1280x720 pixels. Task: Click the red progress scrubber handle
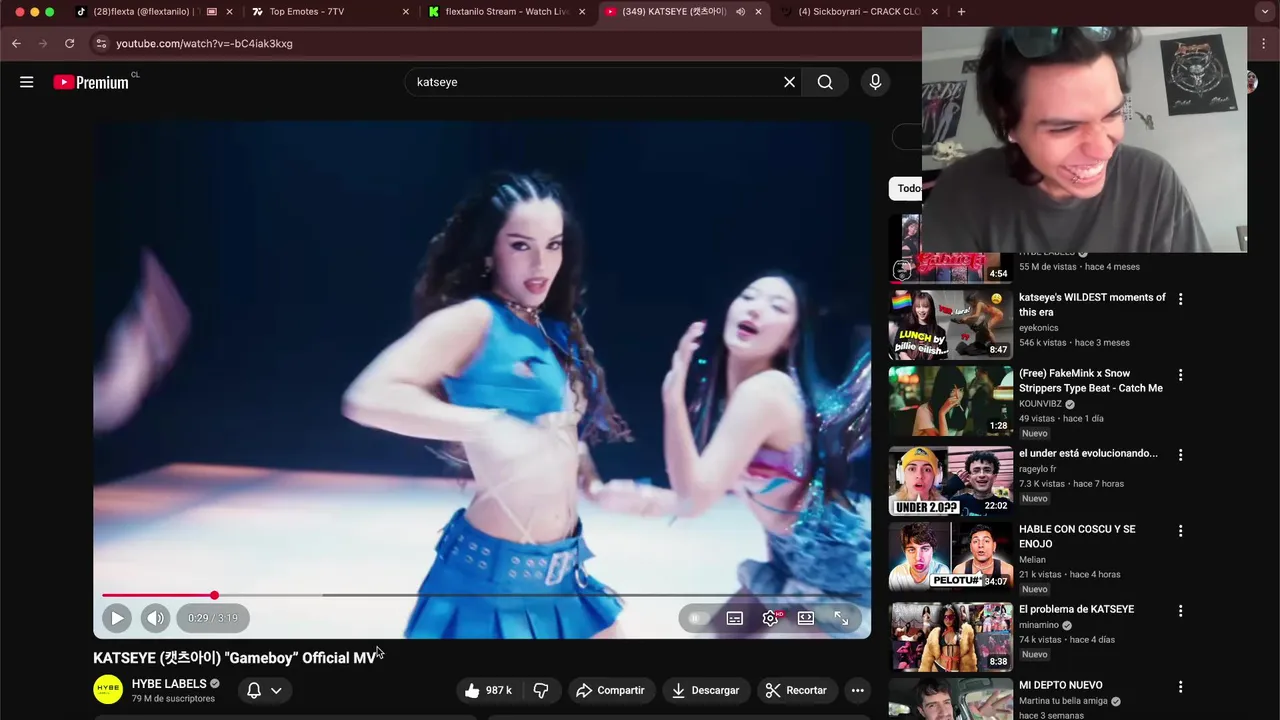214,595
